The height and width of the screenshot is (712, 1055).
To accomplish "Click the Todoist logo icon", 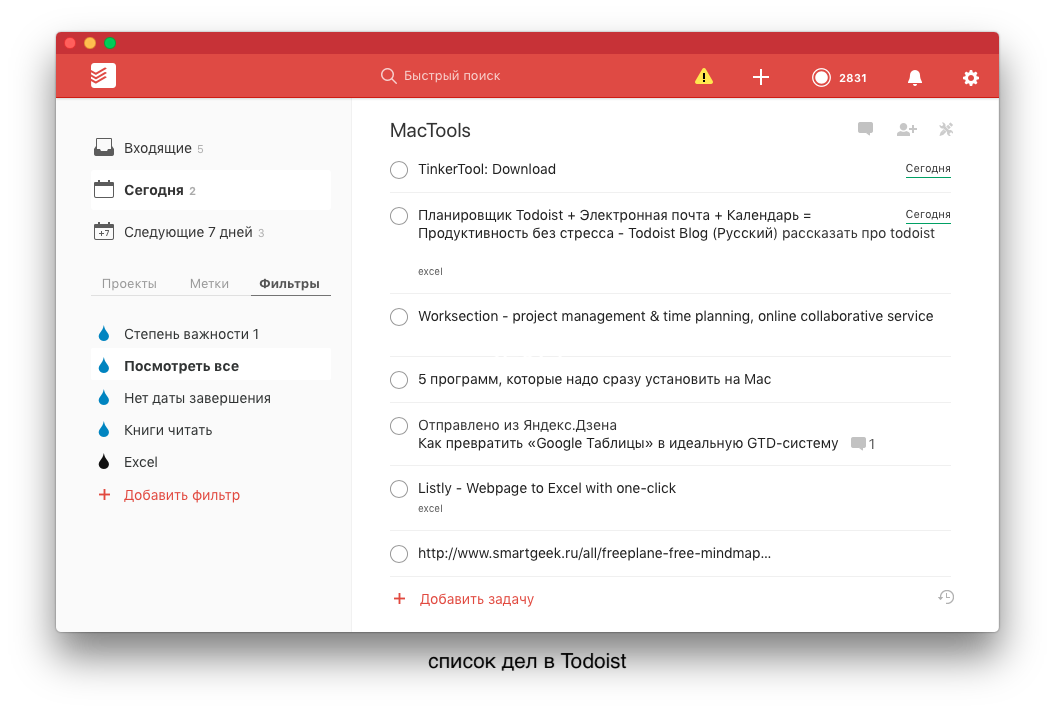I will coord(103,75).
